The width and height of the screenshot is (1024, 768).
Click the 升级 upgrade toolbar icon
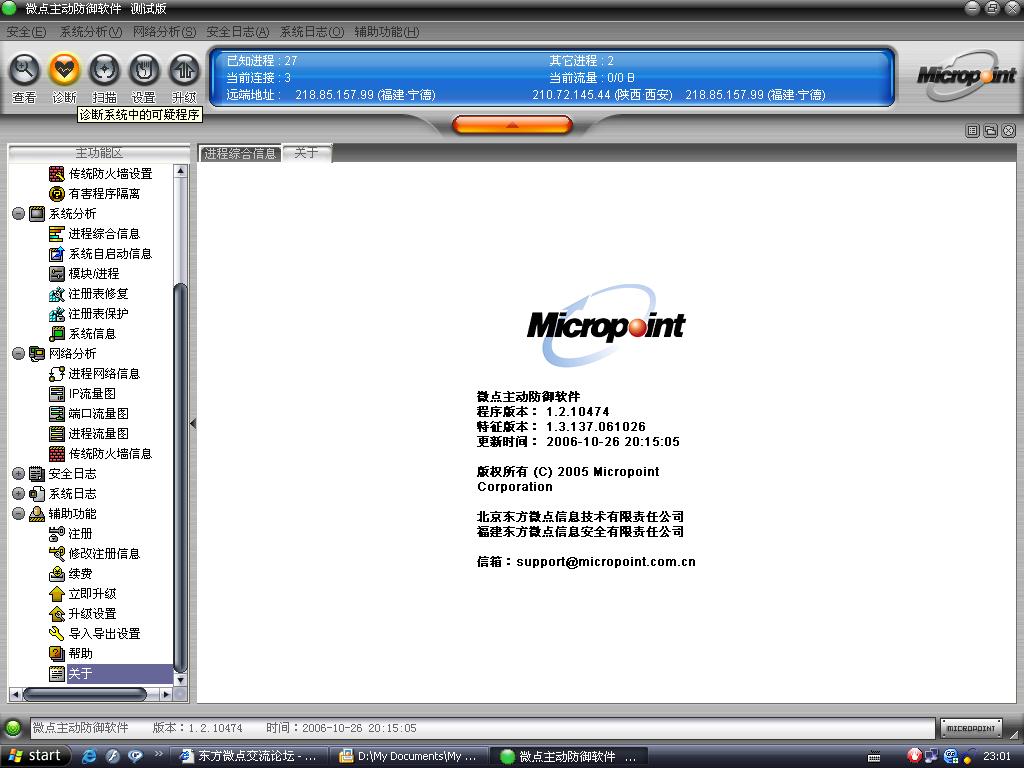[184, 70]
